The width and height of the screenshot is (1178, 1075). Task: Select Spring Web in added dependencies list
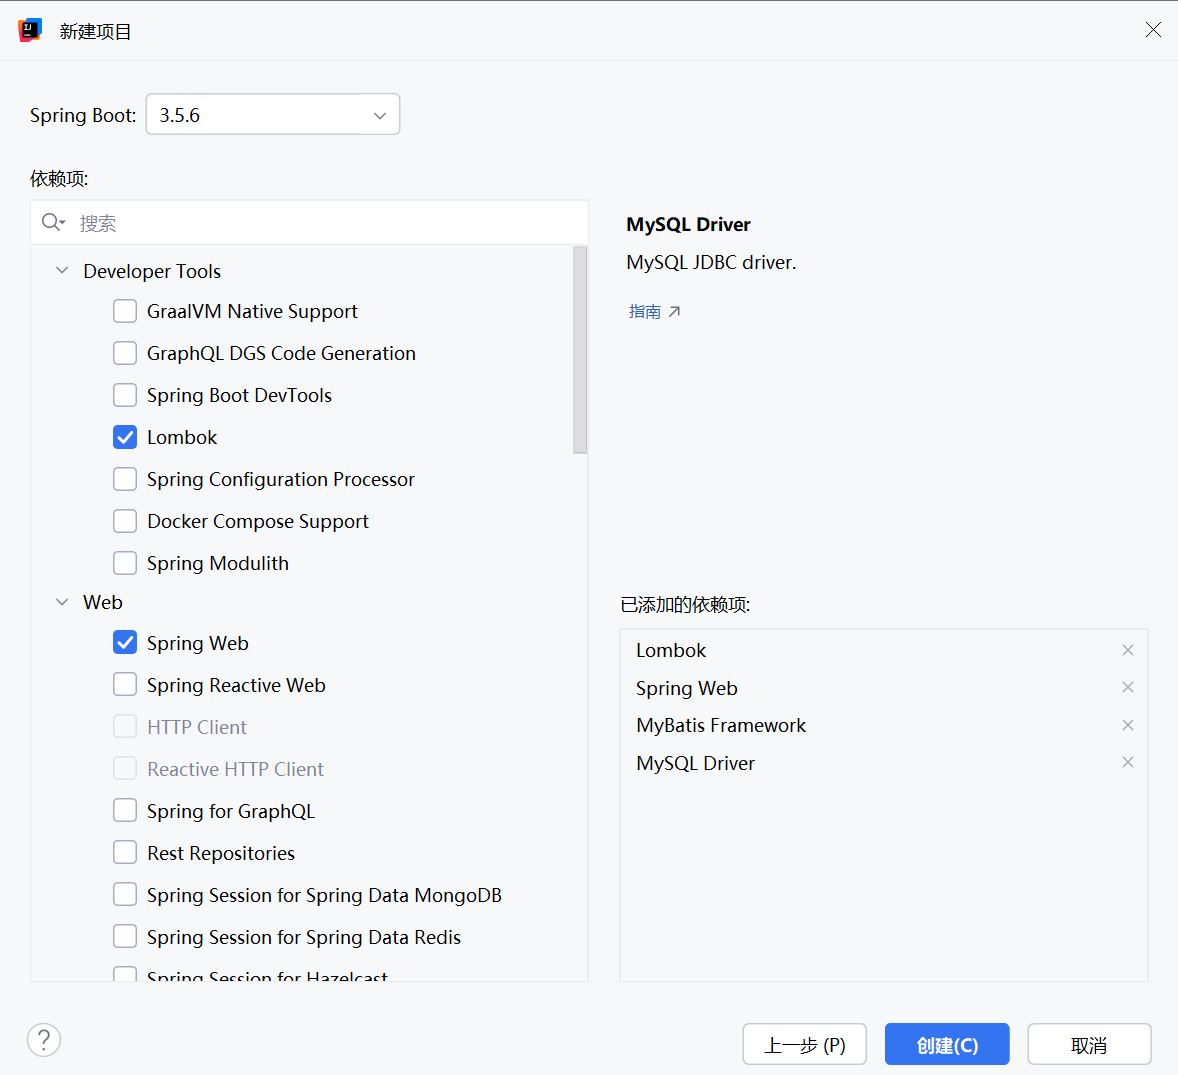tap(884, 688)
